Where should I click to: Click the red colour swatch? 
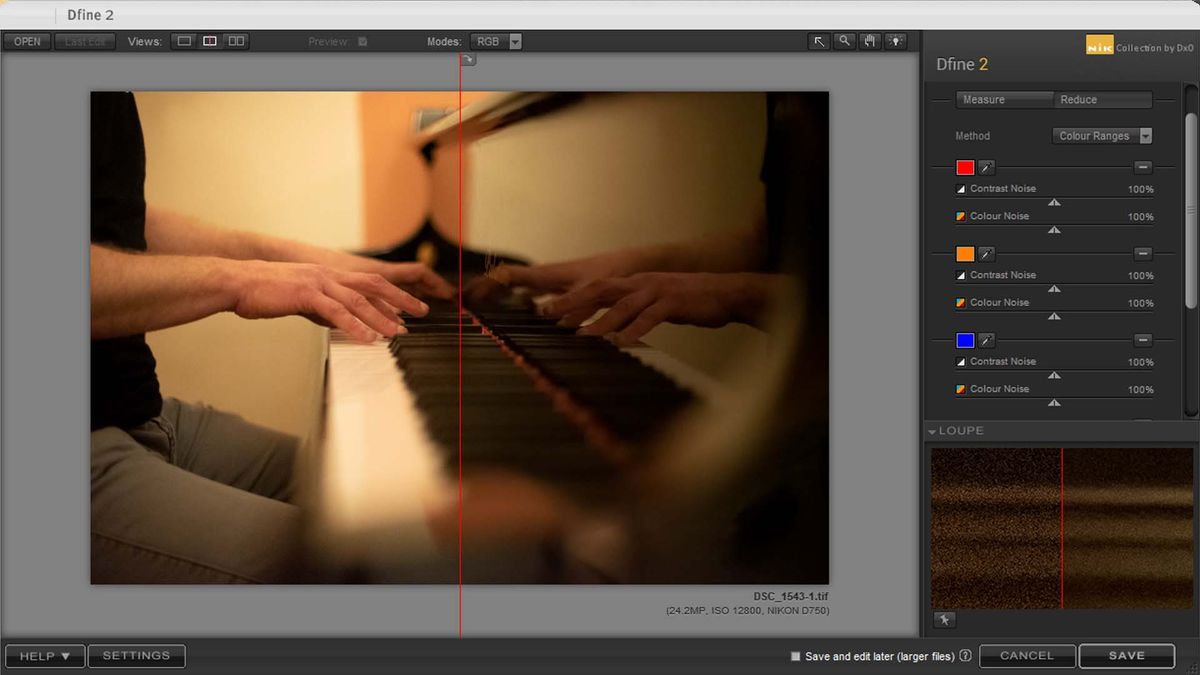pyautogui.click(x=965, y=168)
